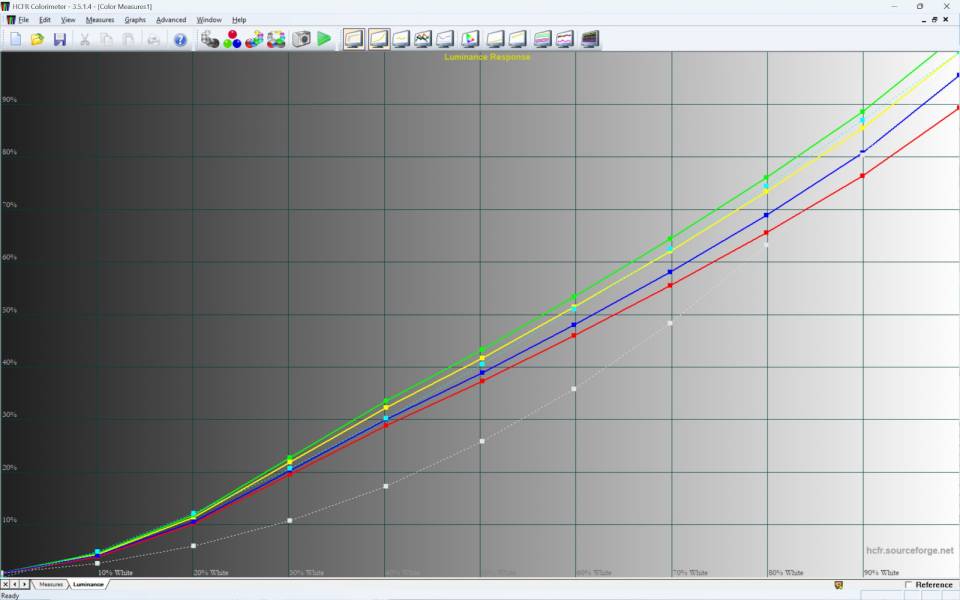This screenshot has height=600, width=960.
Task: Open a file with the yellow folder icon
Action: pyautogui.click(x=37, y=39)
